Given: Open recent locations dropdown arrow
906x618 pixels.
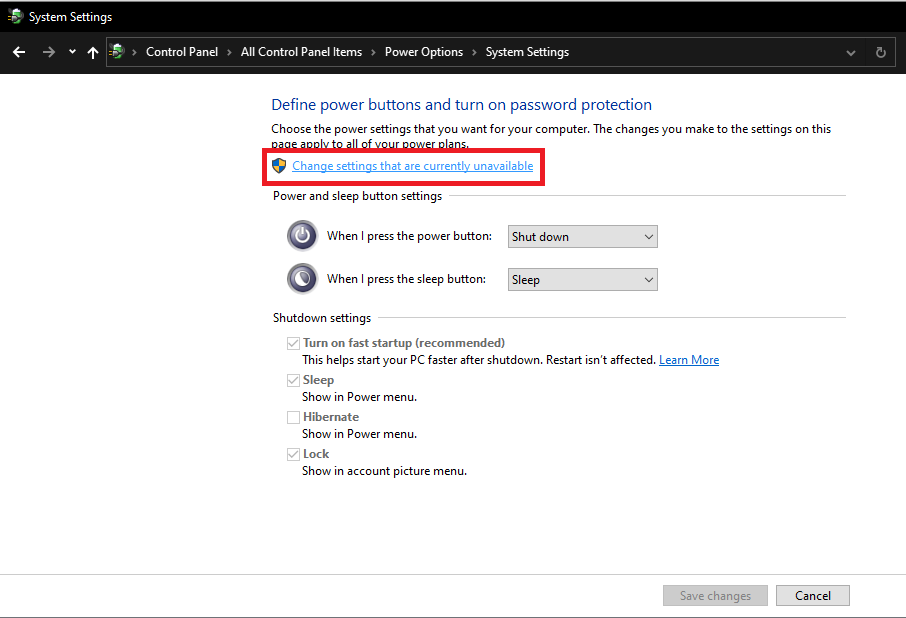Looking at the screenshot, I should click(72, 51).
